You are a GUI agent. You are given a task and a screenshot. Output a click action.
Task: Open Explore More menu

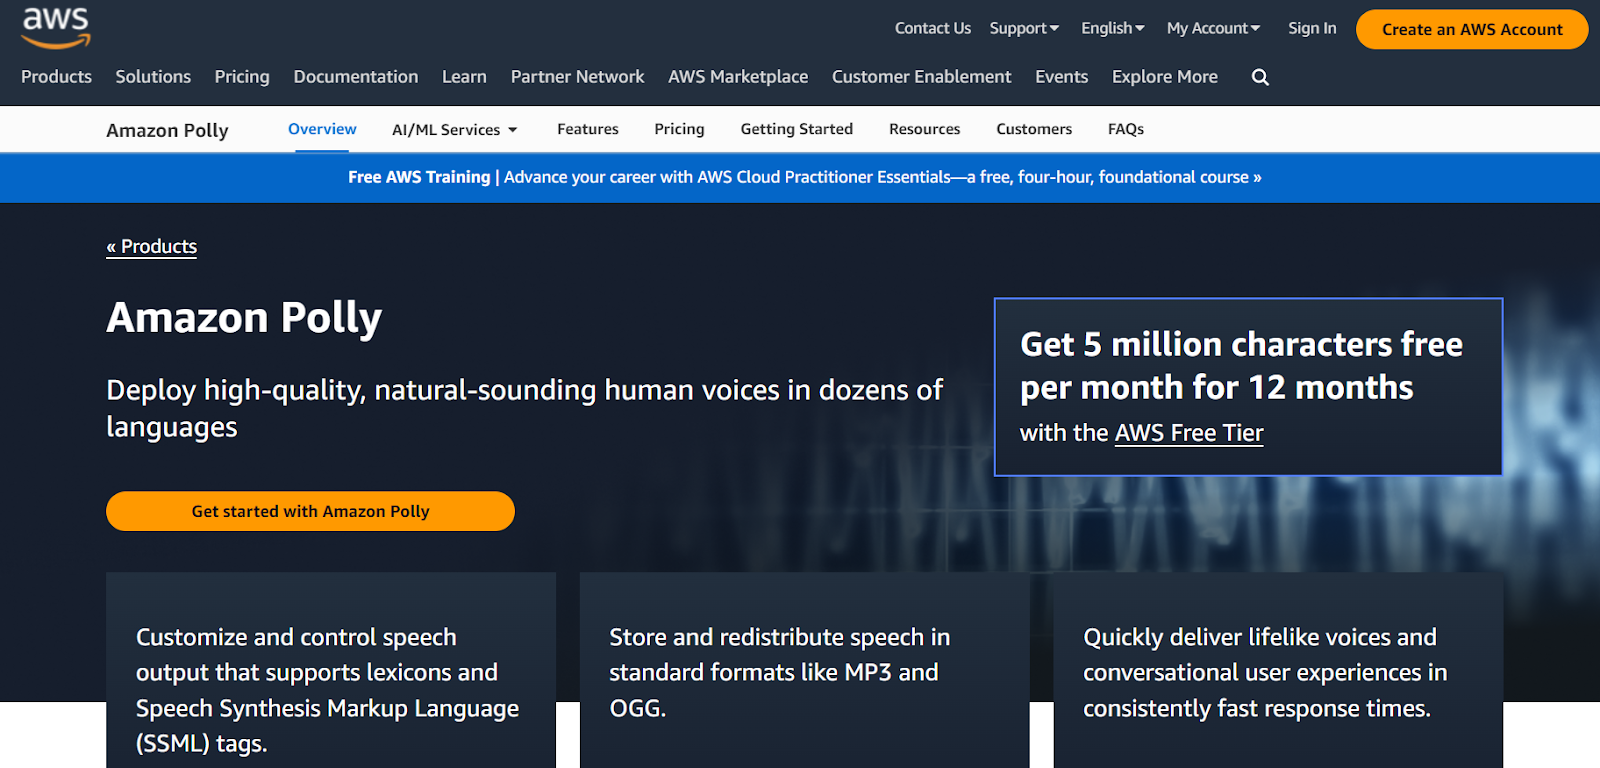click(x=1165, y=77)
